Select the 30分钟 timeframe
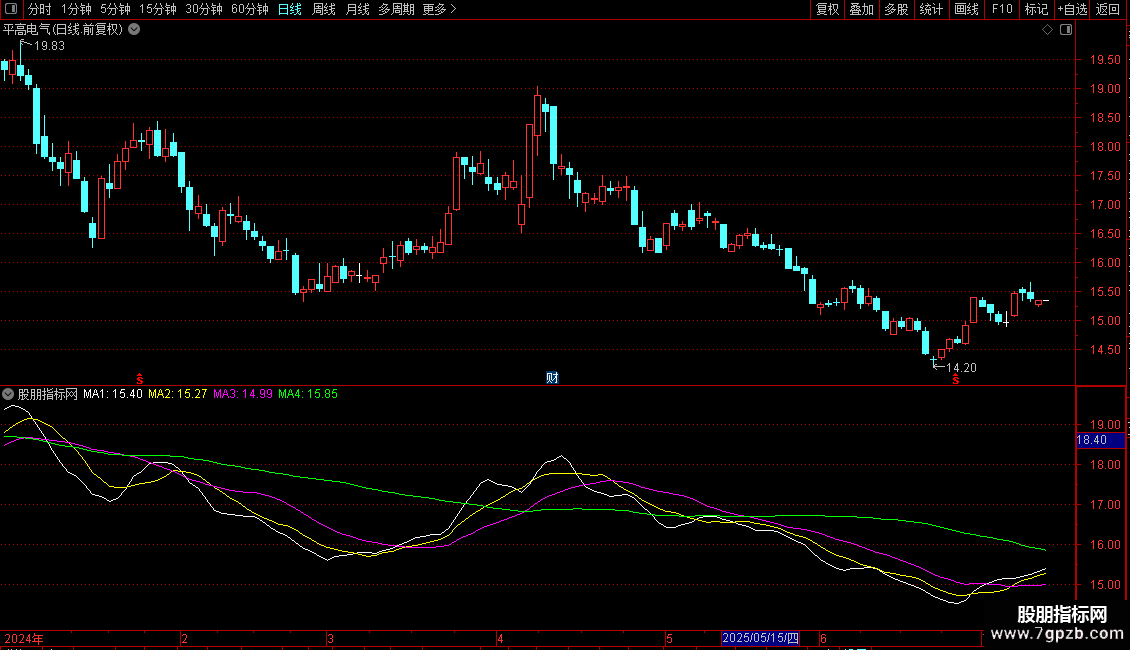Image resolution: width=1130 pixels, height=650 pixels. (204, 9)
